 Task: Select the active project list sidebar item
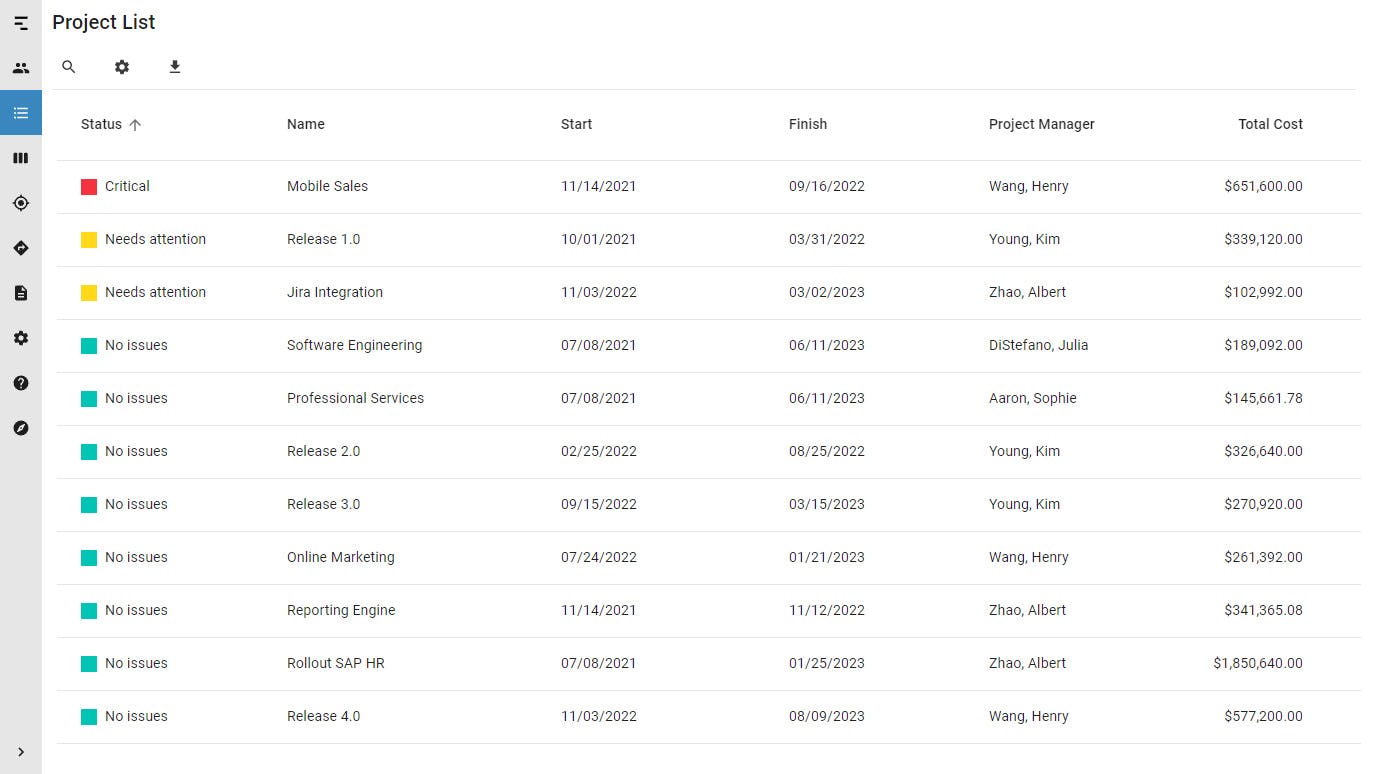click(x=21, y=113)
